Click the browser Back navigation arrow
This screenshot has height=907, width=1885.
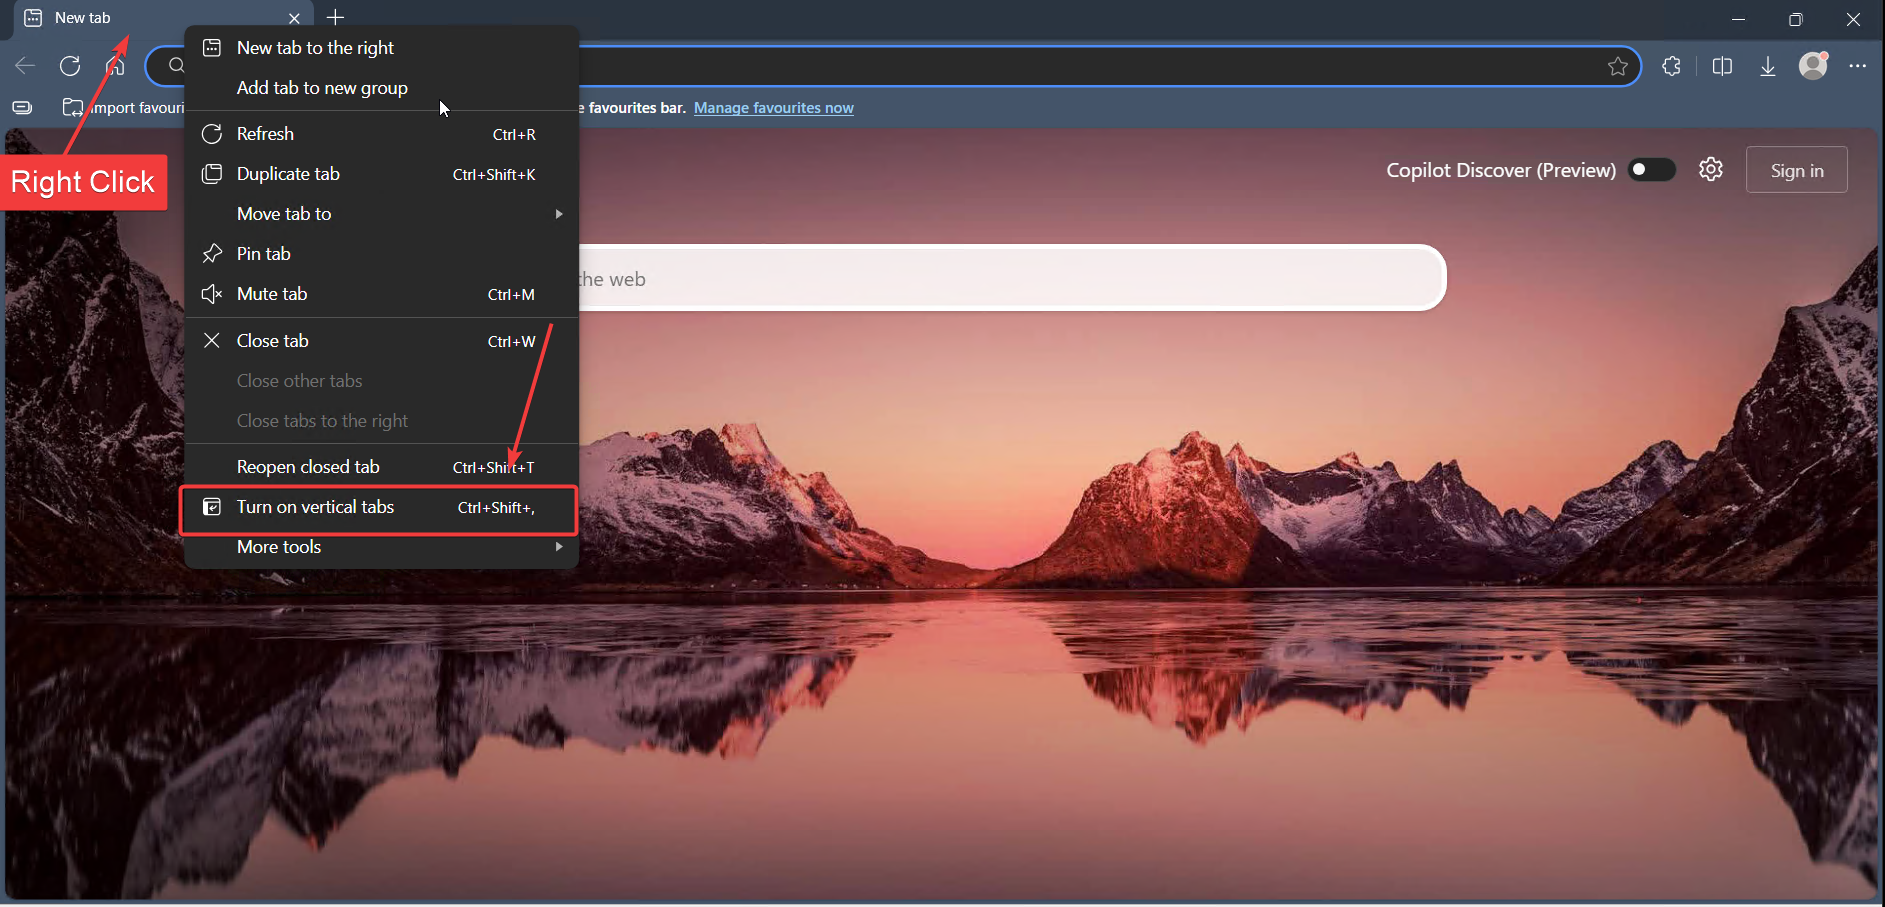tap(24, 66)
